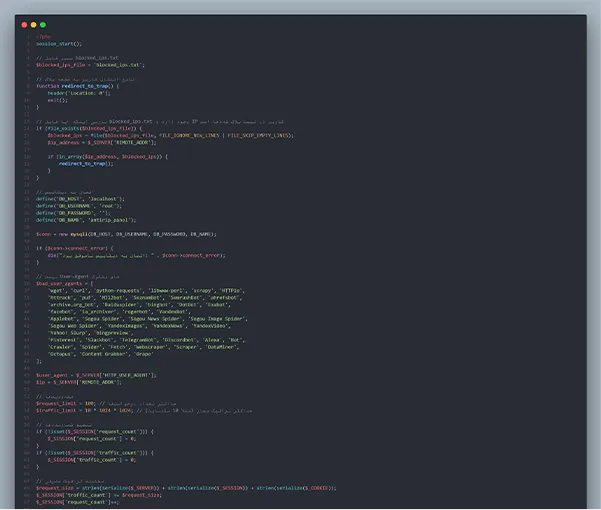The height and width of the screenshot is (510, 601).
Task: Click the in_array($ip_address, $blocked_ips) condition
Action: [110, 157]
